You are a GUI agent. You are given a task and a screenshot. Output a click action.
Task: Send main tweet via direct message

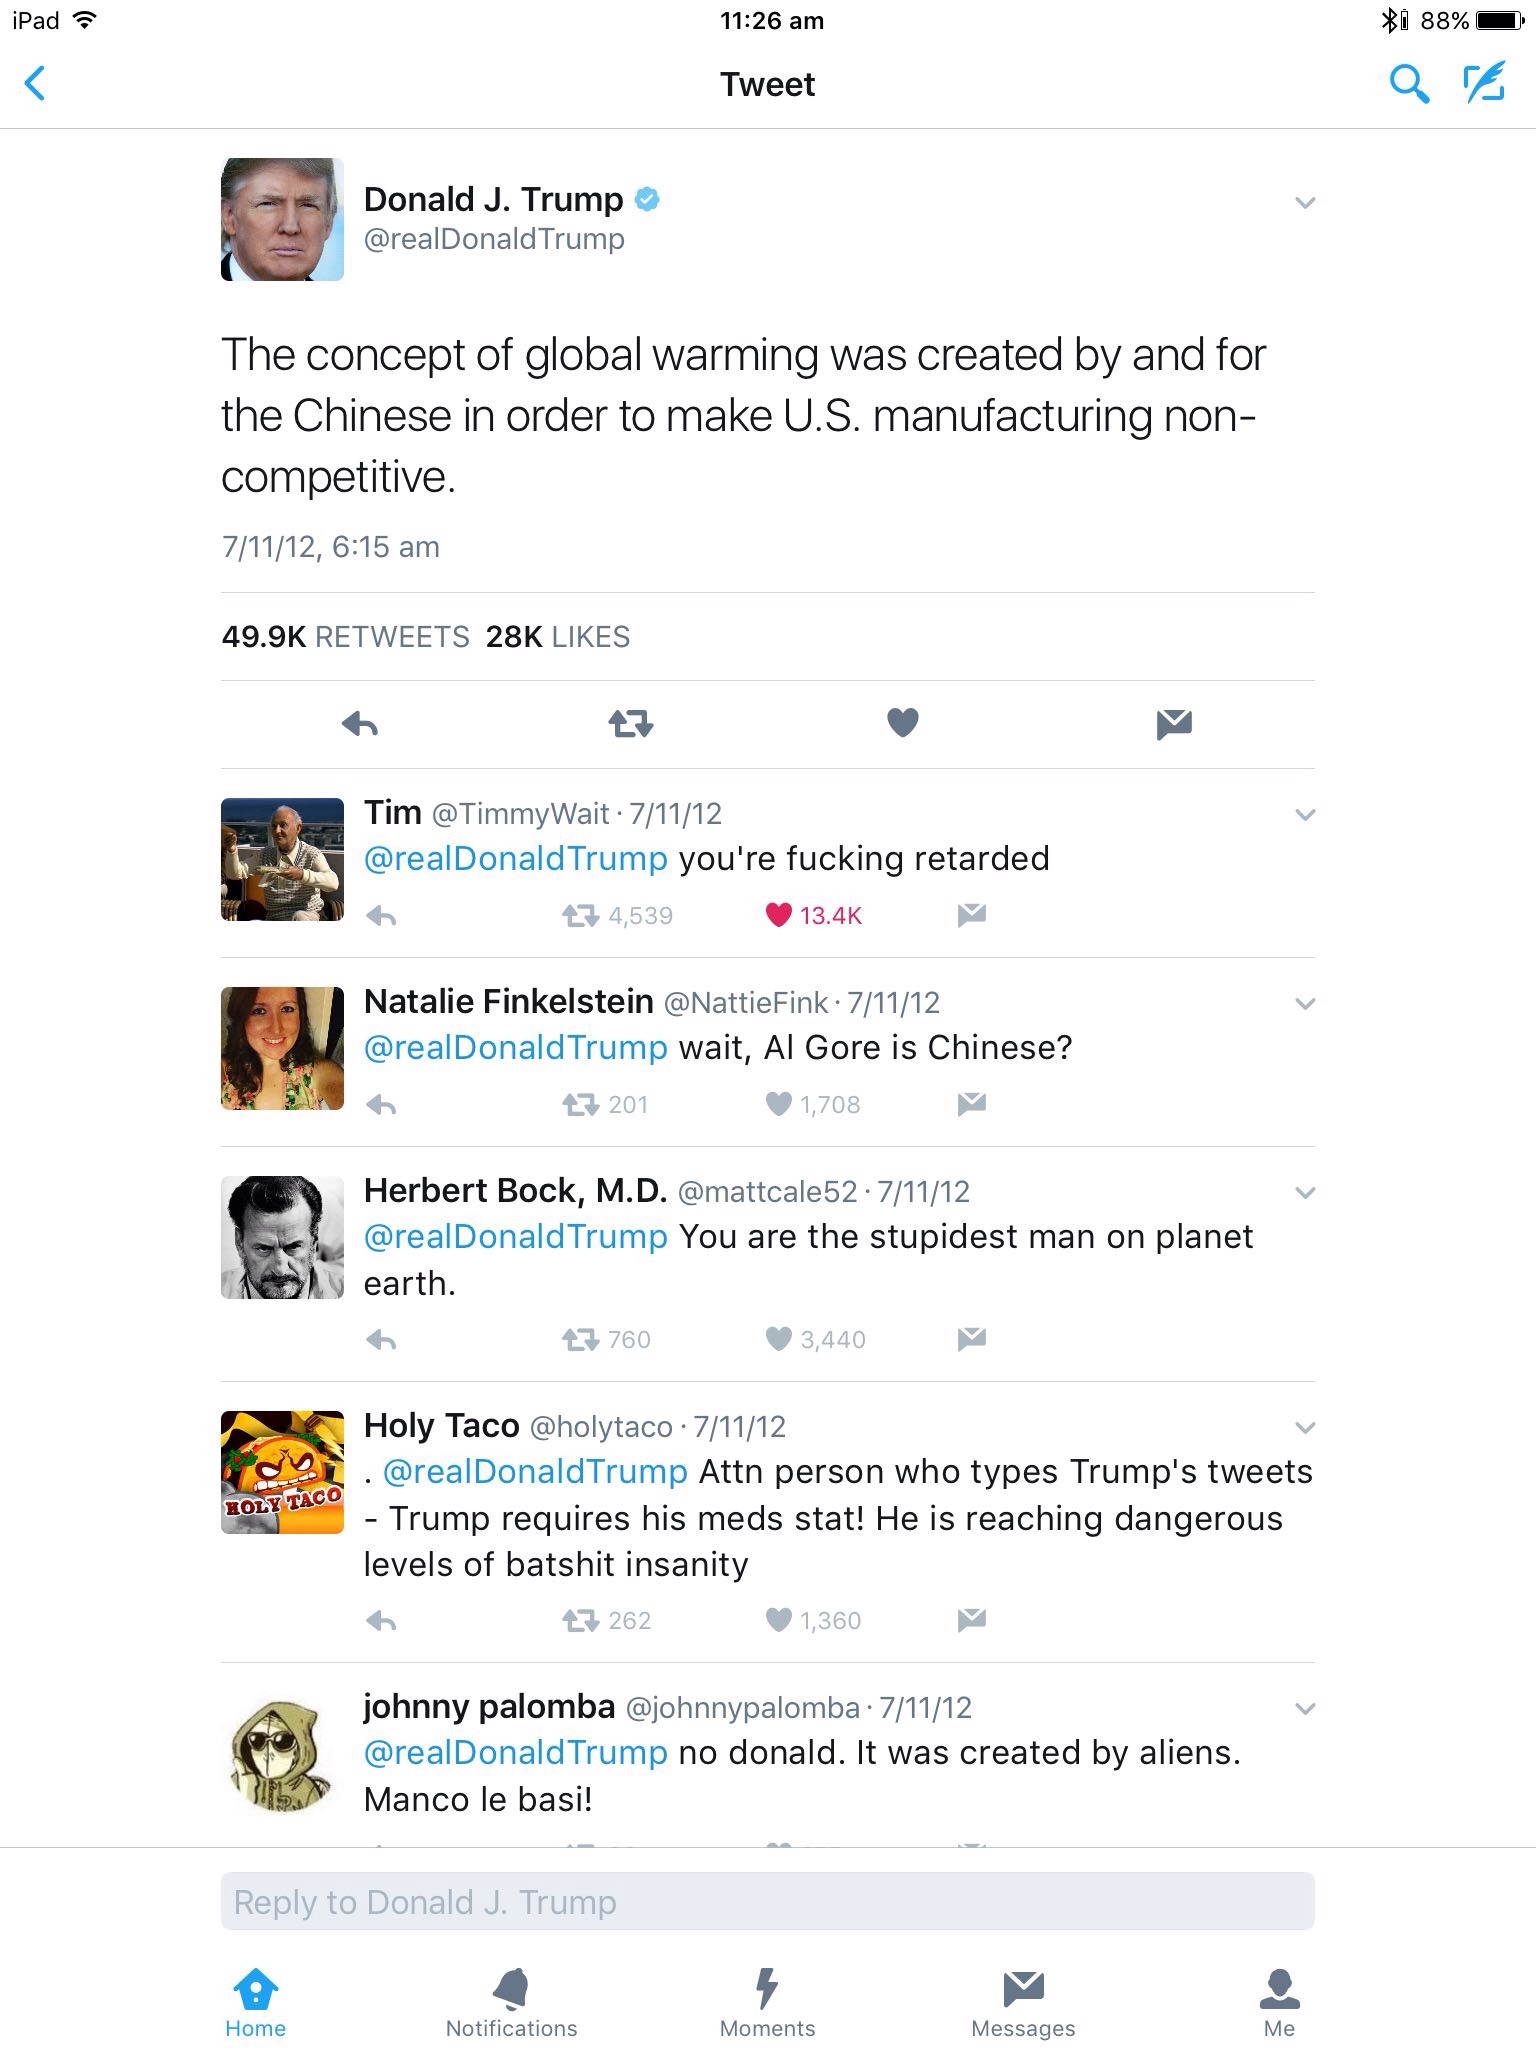click(1173, 723)
